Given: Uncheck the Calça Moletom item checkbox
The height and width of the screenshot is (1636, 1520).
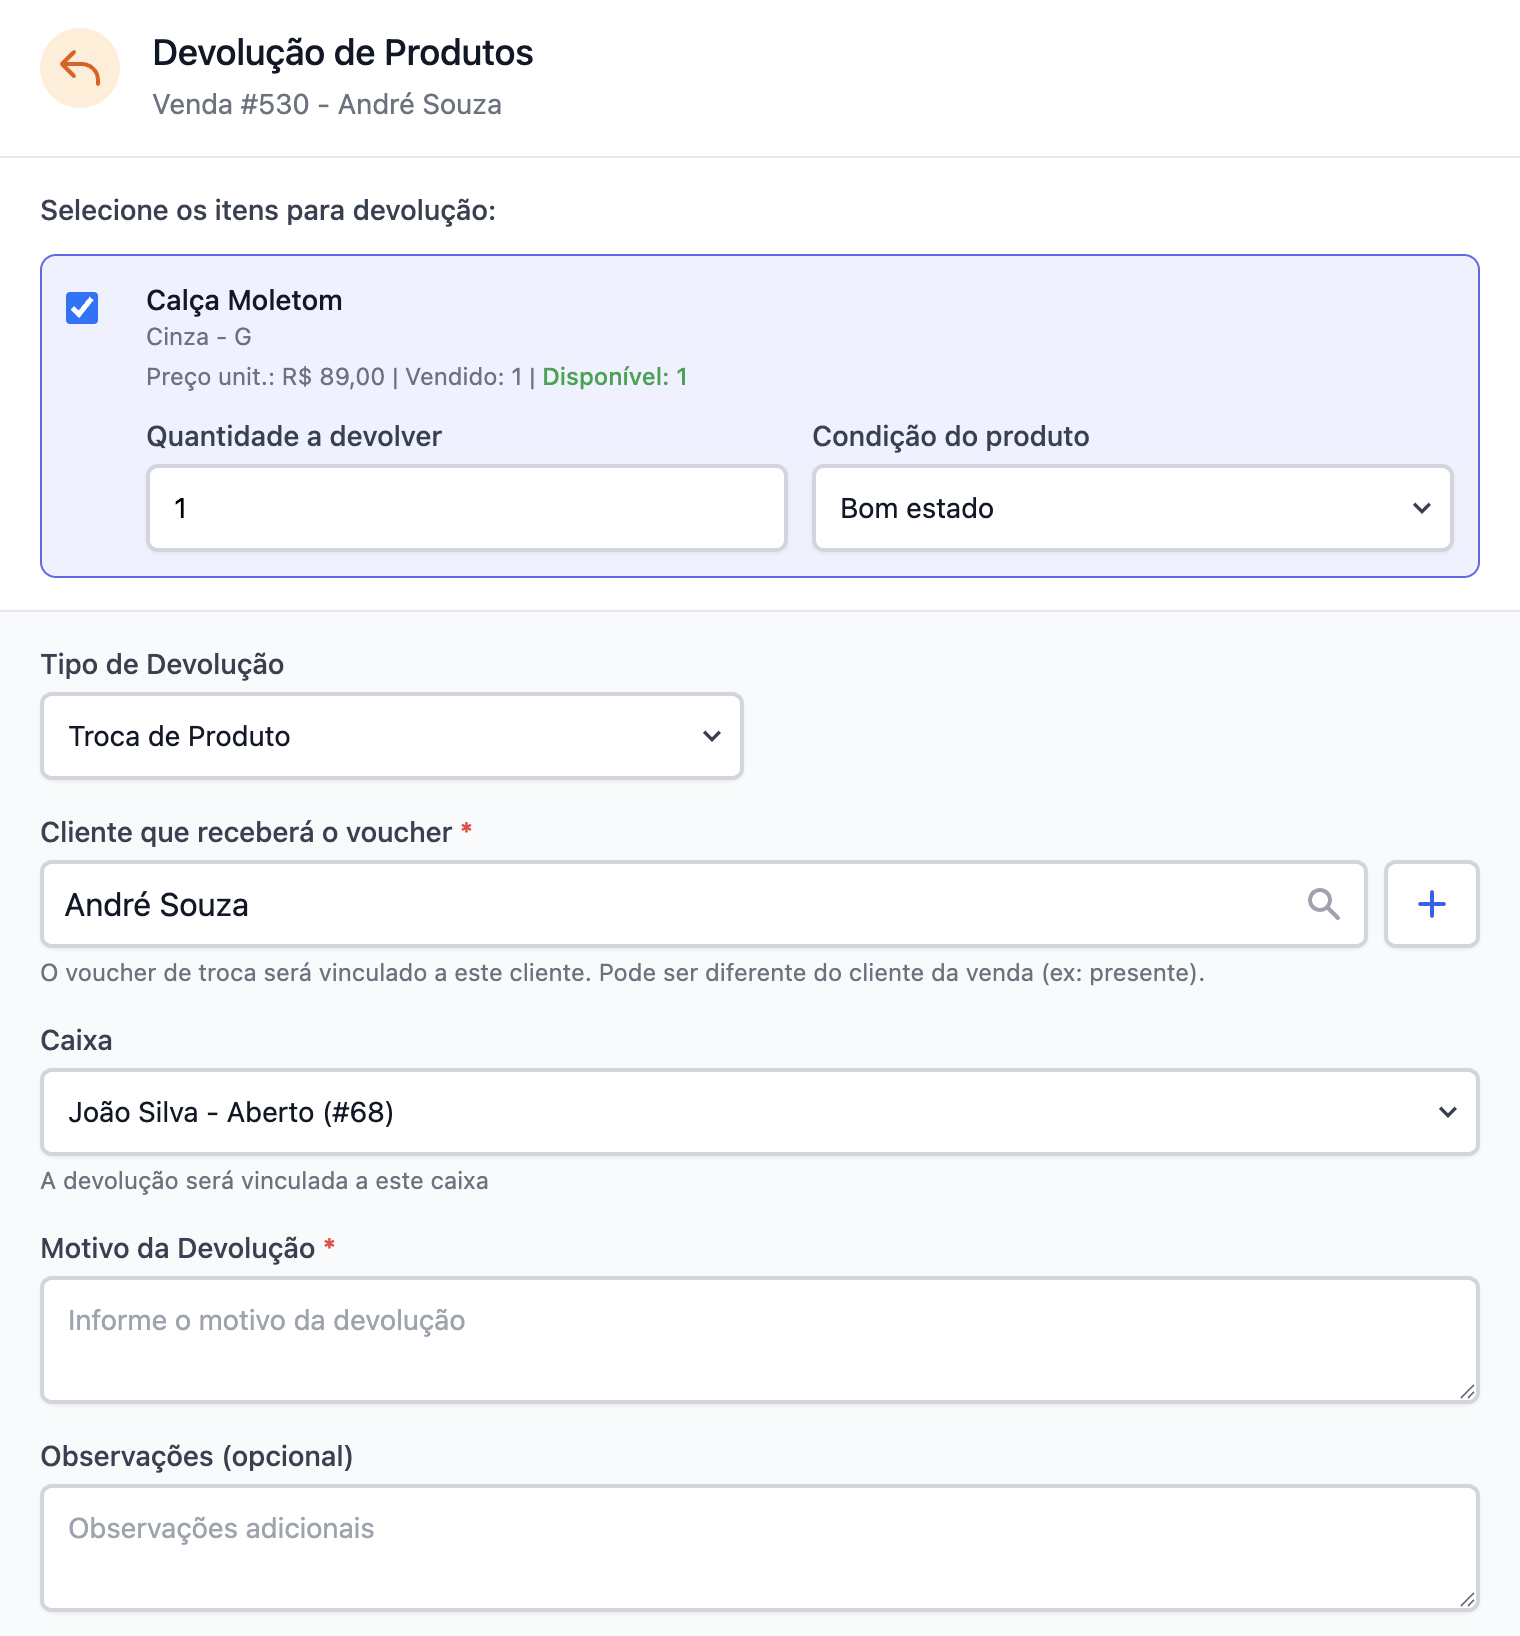Looking at the screenshot, I should coord(82,308).
